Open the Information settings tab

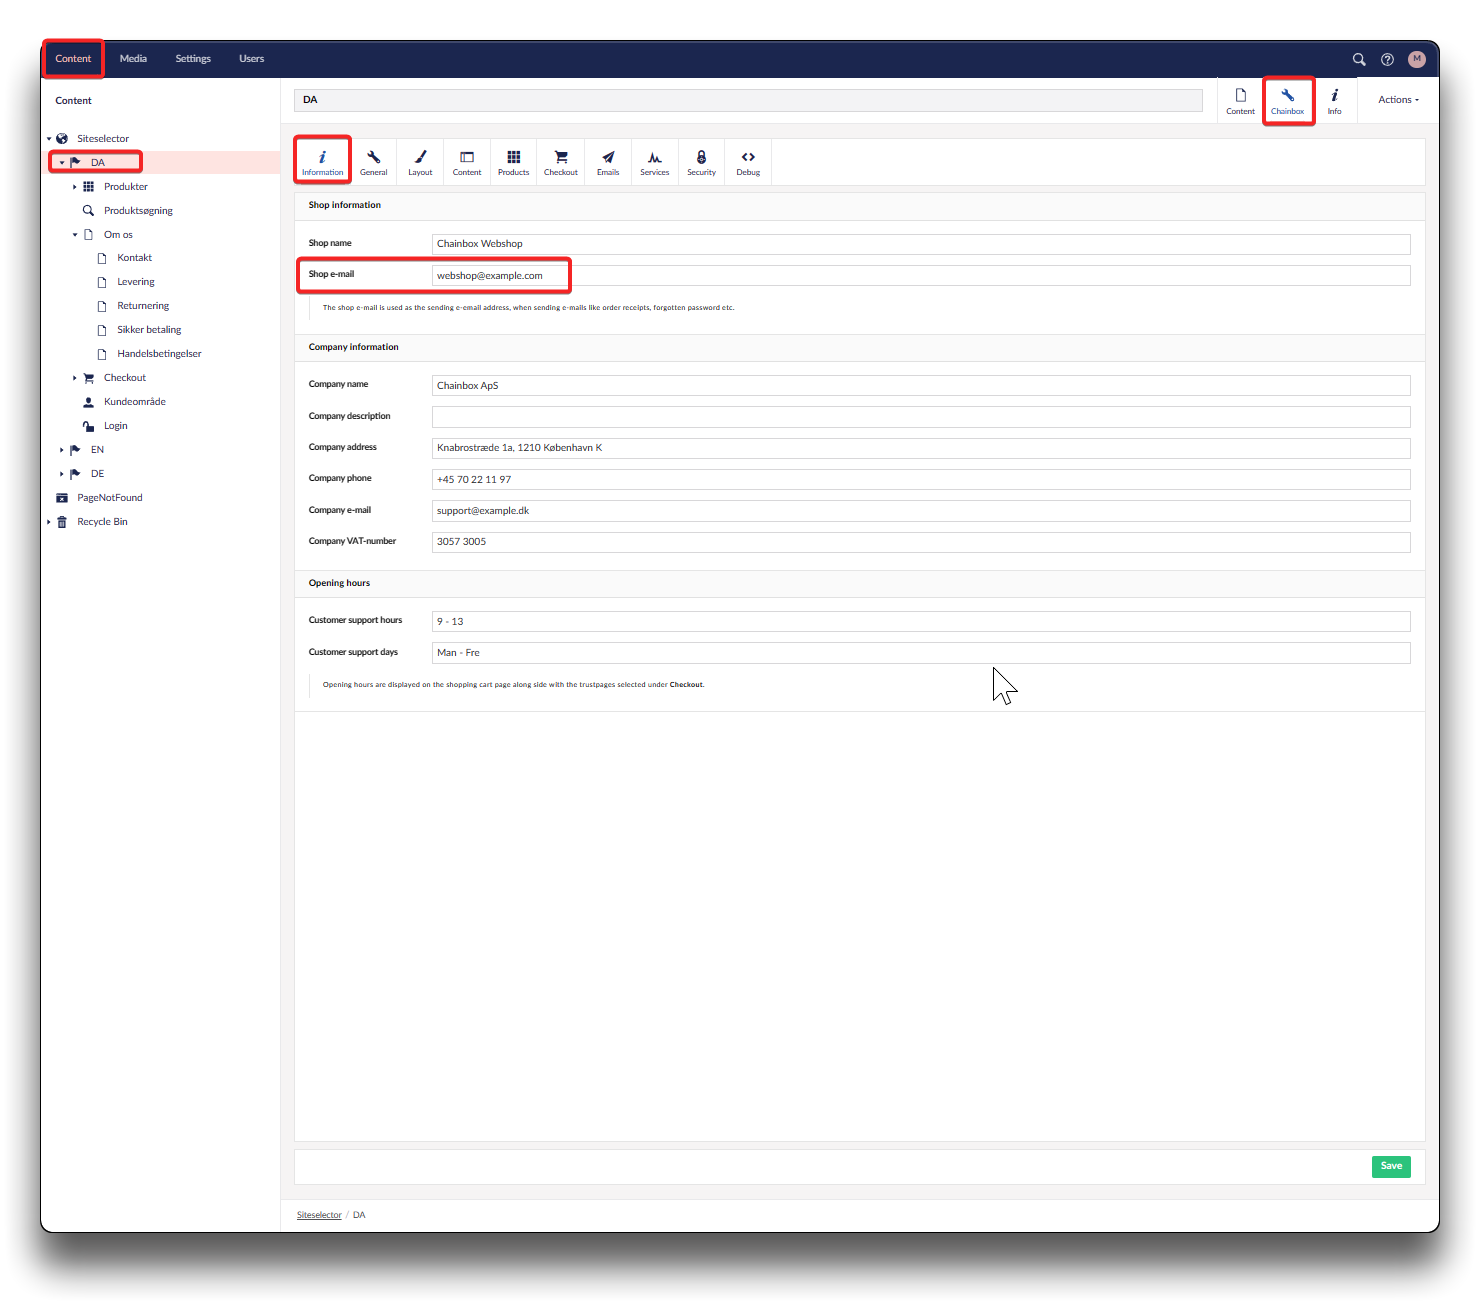pyautogui.click(x=322, y=162)
